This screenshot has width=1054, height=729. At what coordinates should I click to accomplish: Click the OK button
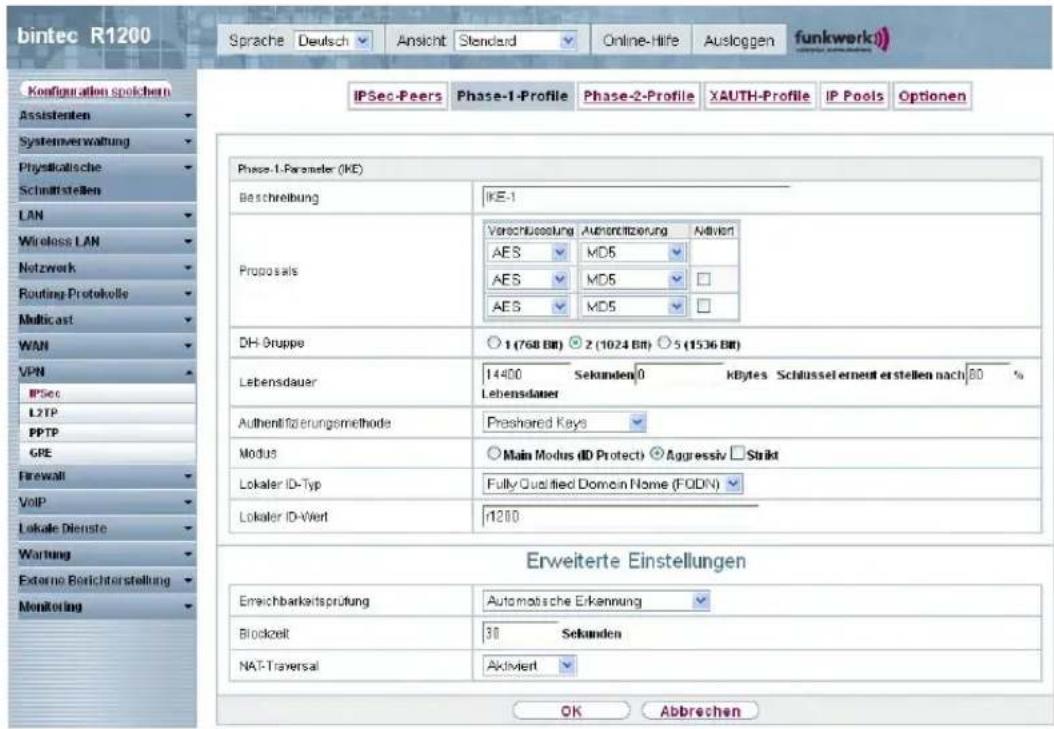coord(571,711)
